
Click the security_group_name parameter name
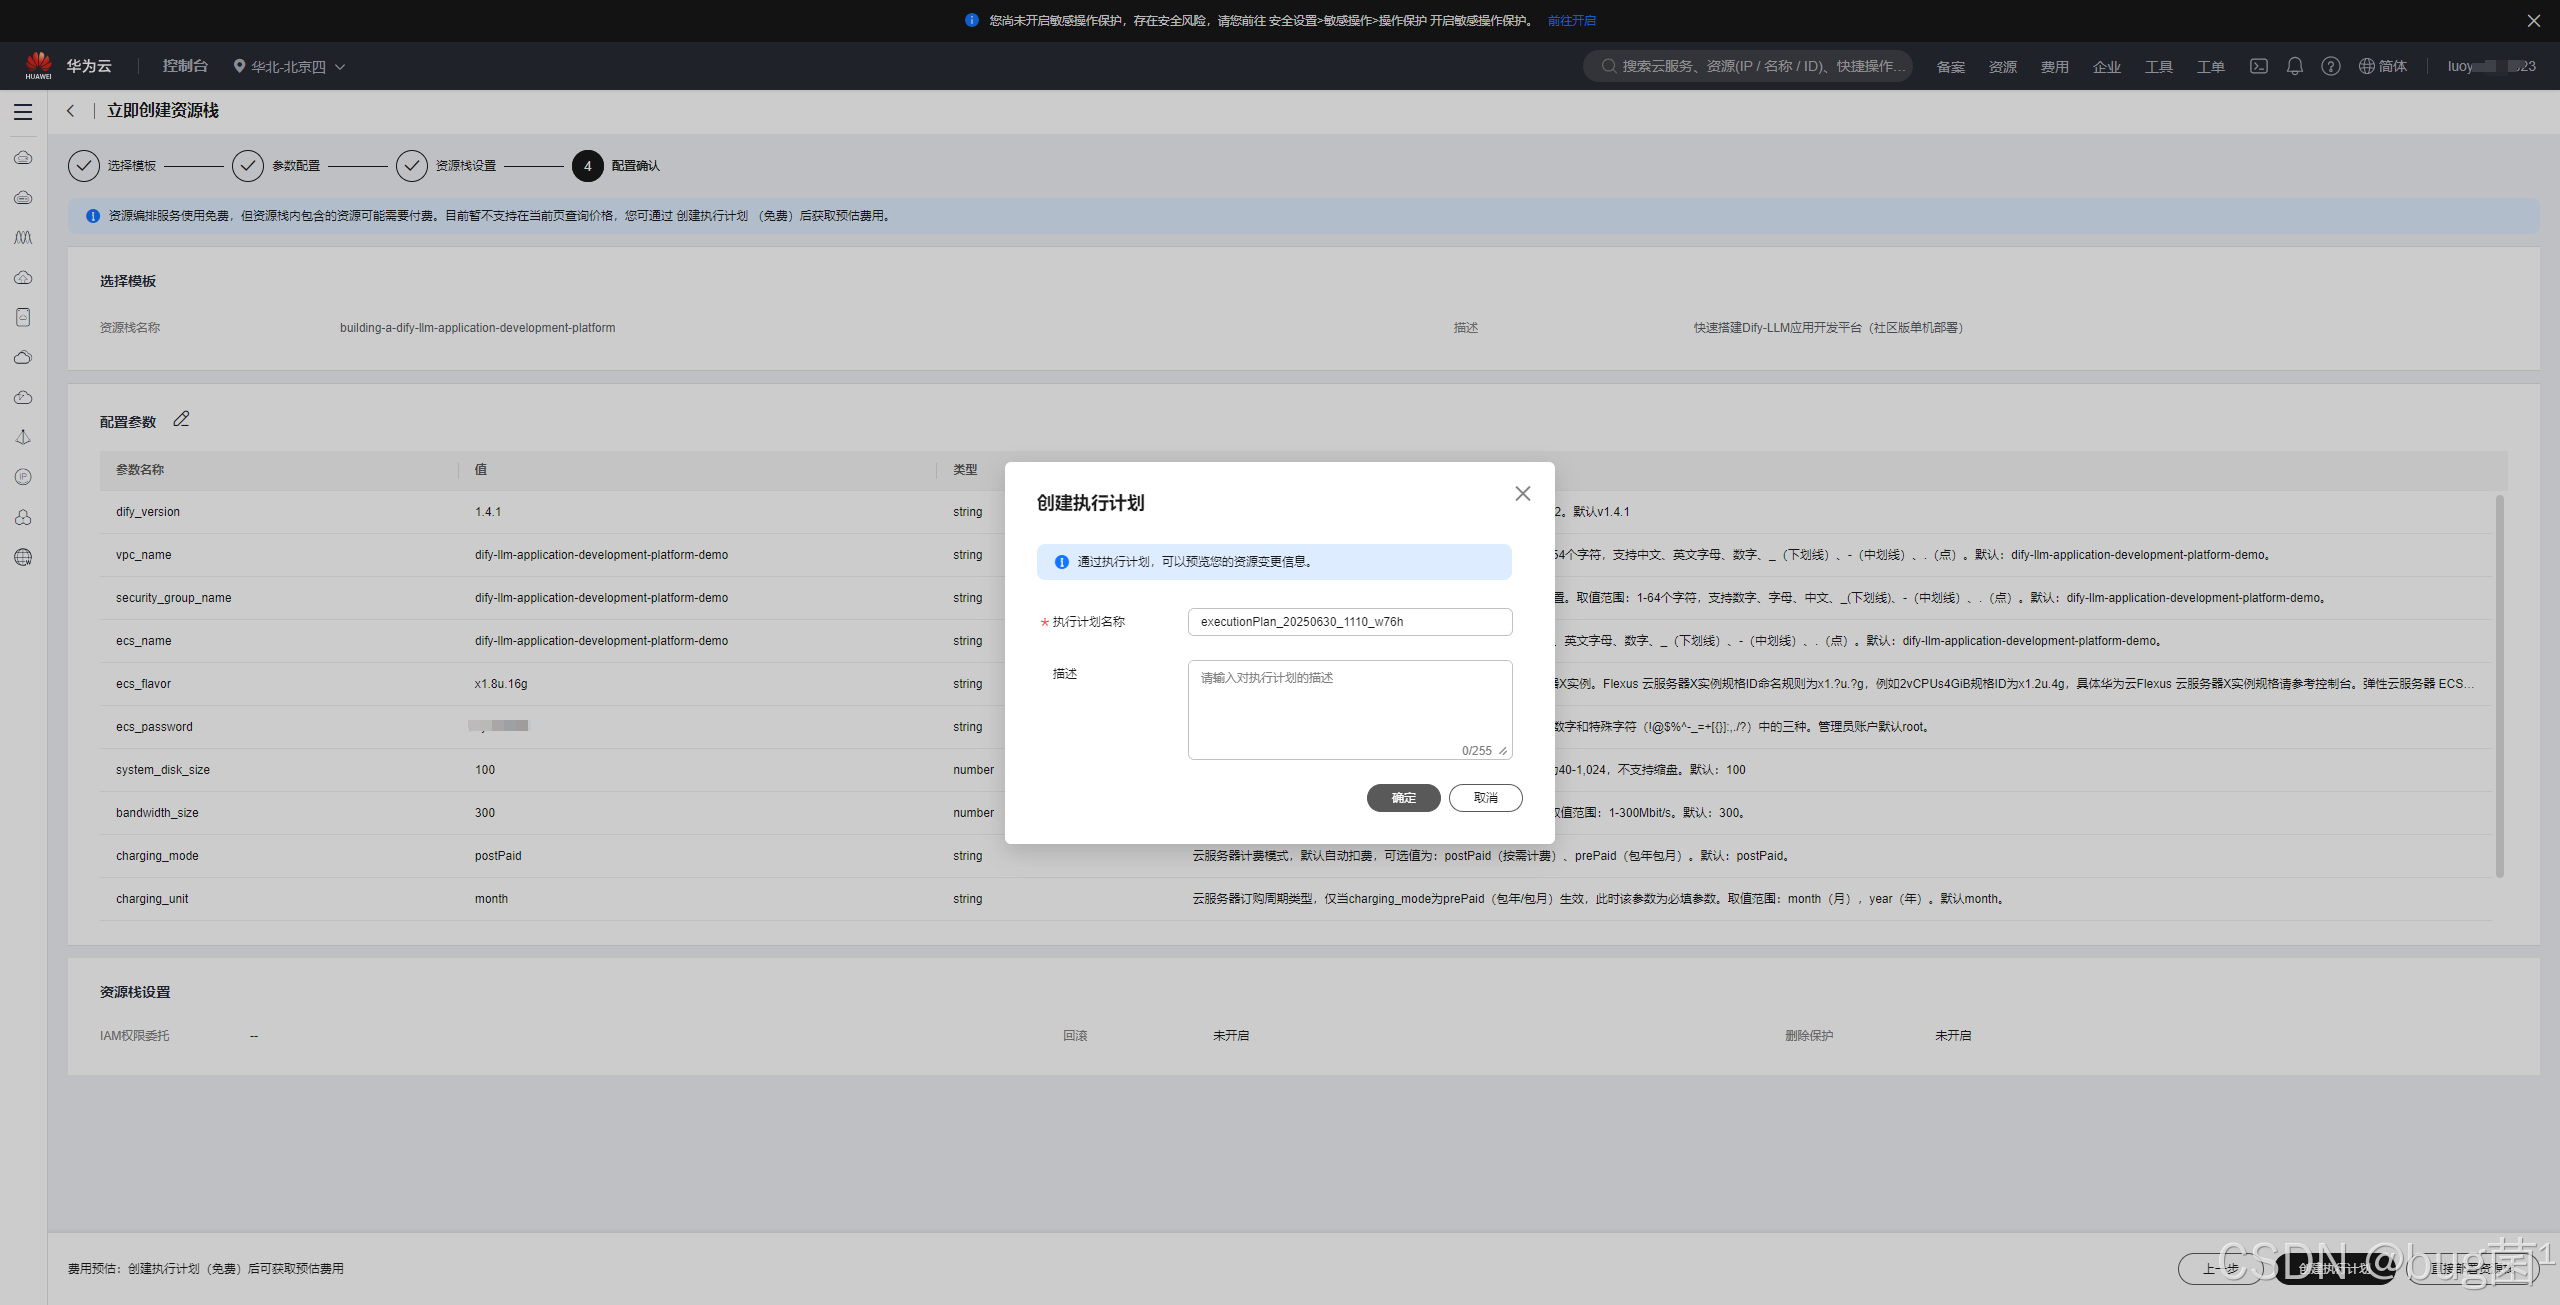coord(174,598)
